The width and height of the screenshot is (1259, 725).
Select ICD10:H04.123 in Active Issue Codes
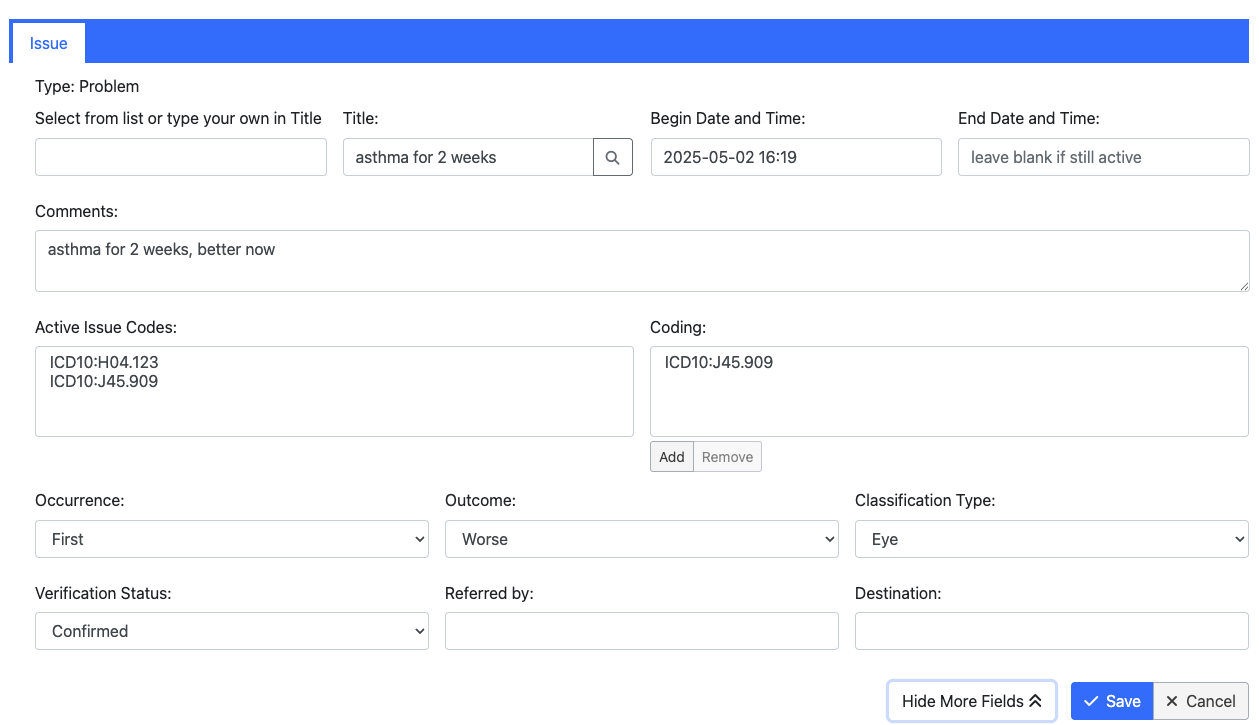click(104, 362)
